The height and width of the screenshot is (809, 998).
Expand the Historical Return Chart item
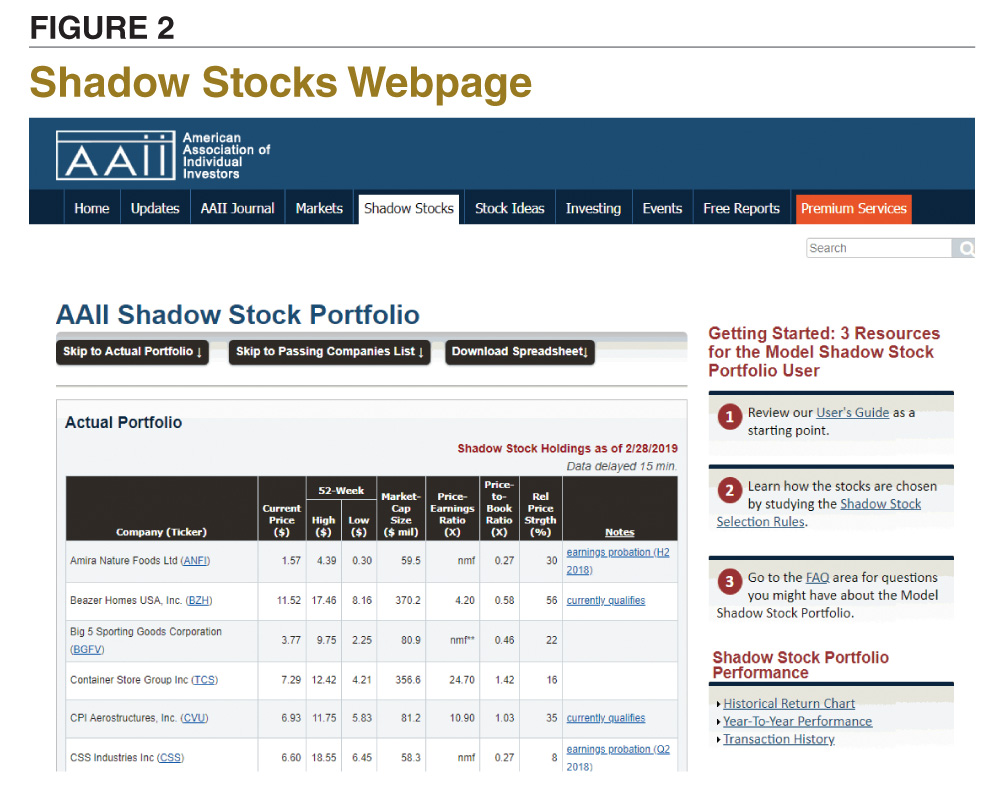pyautogui.click(x=790, y=702)
